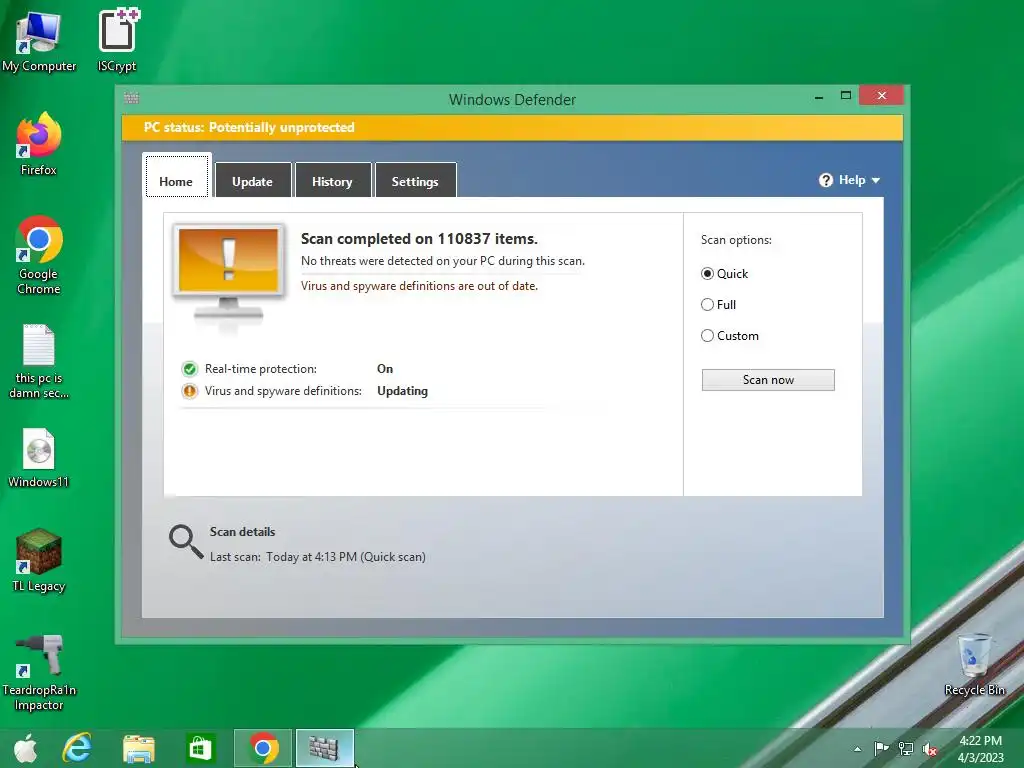1024x768 pixels.
Task: Launch Google Chrome desktop shortcut
Action: pyautogui.click(x=39, y=255)
